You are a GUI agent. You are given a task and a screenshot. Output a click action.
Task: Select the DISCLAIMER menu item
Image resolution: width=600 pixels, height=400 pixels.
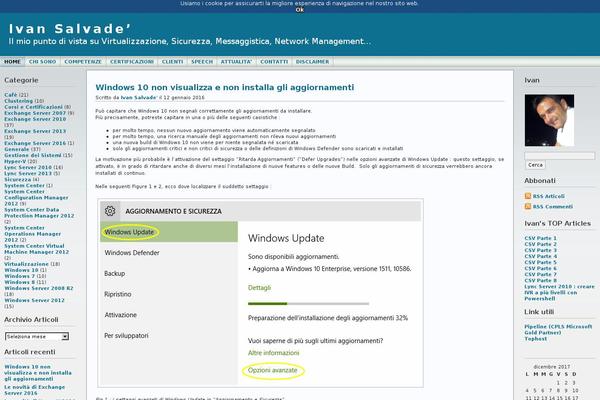pyautogui.click(x=313, y=62)
